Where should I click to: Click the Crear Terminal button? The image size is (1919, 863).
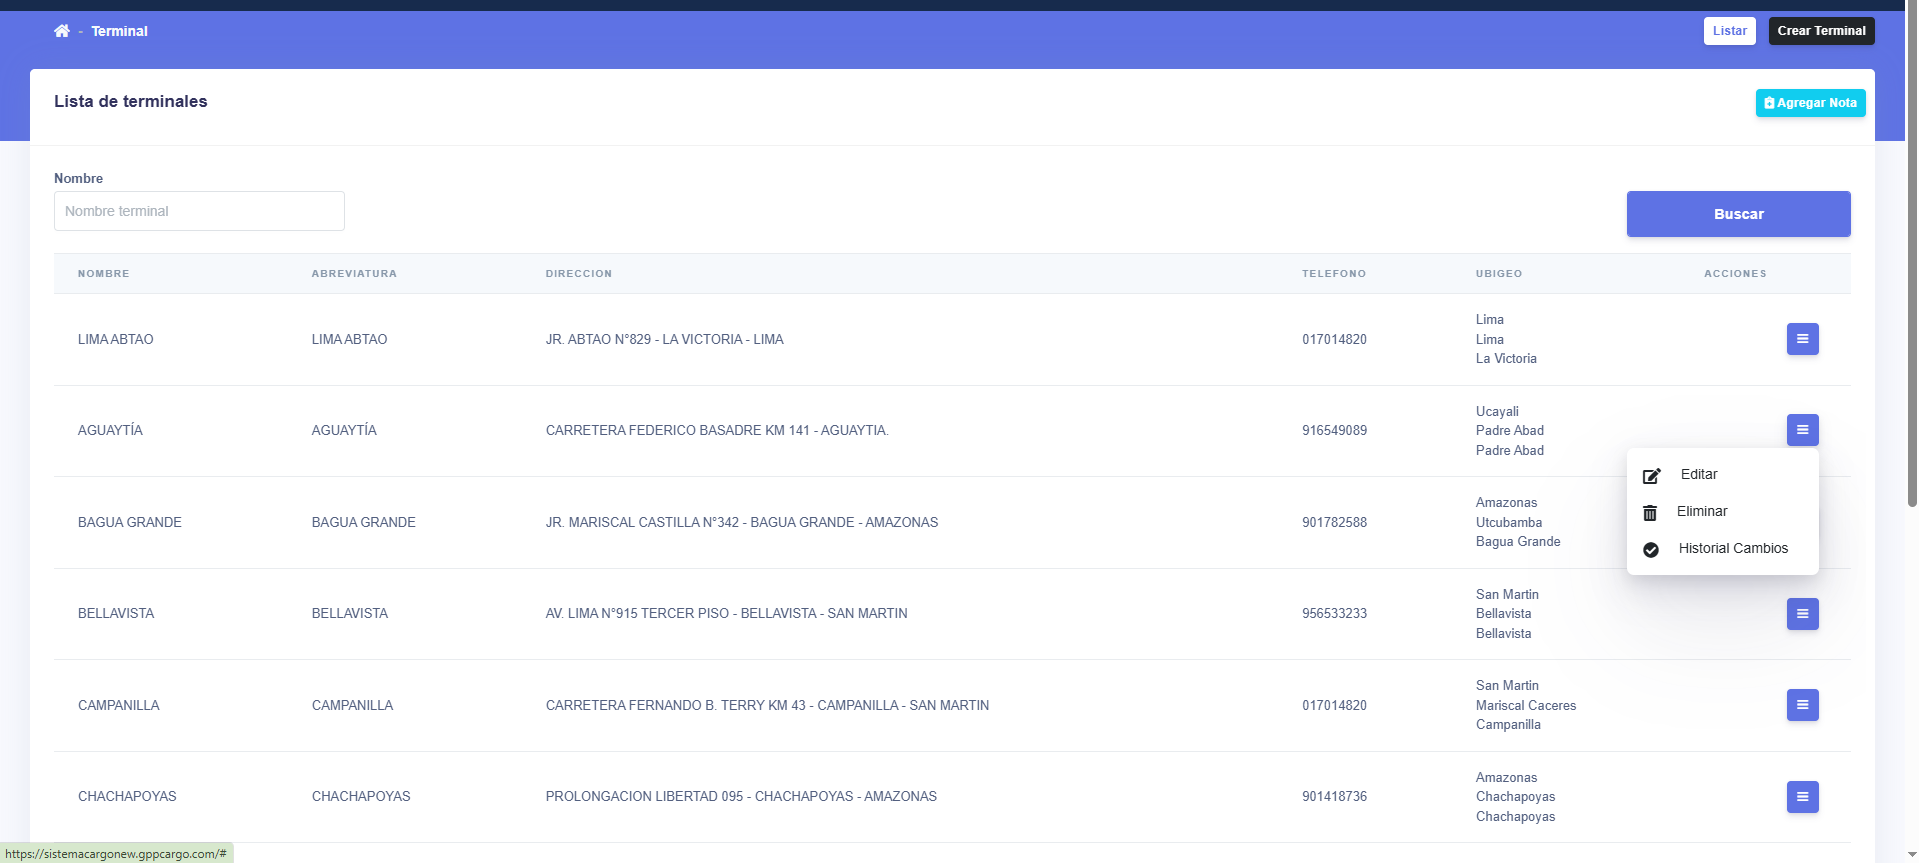tap(1821, 31)
